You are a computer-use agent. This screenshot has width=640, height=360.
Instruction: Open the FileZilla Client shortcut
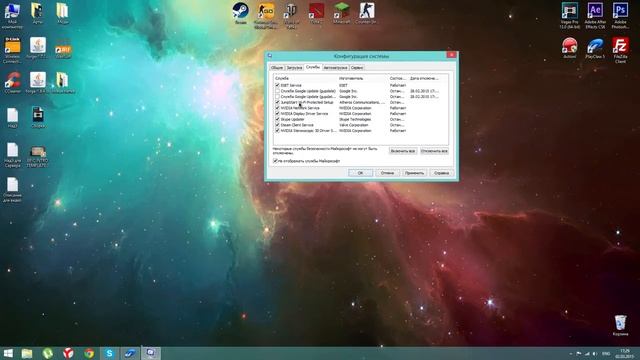point(620,50)
